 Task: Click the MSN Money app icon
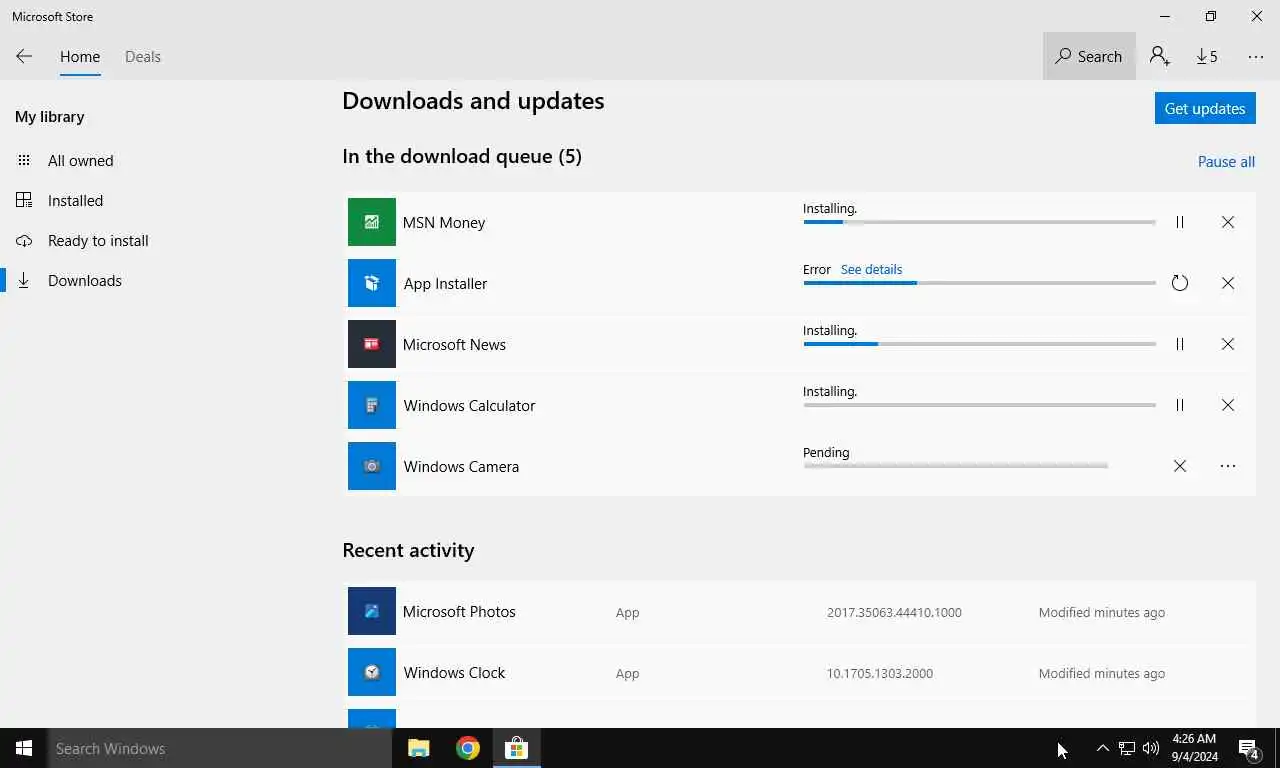(x=372, y=222)
